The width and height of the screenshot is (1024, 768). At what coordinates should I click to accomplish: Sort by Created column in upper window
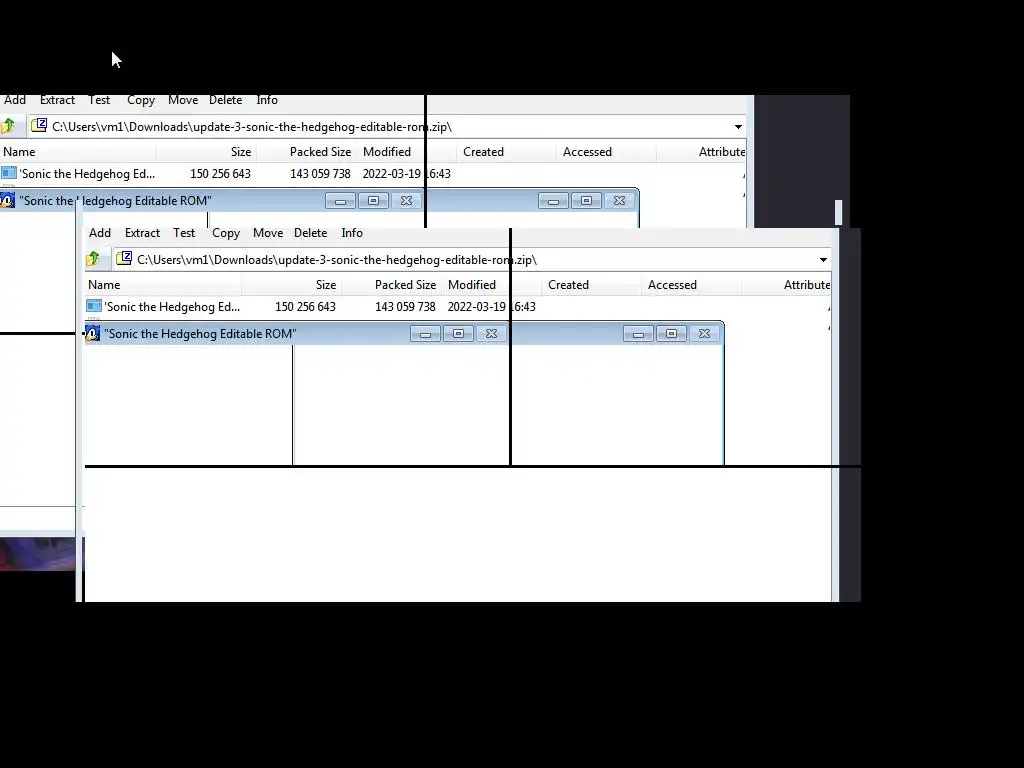tap(506, 152)
